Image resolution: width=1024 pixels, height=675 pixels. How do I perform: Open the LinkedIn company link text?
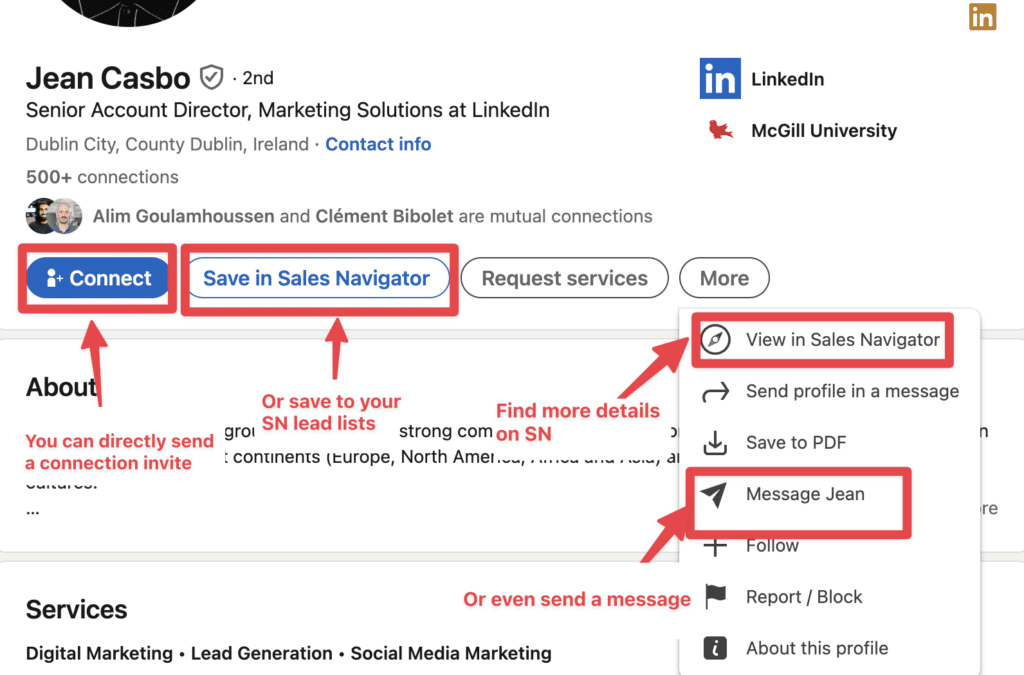[788, 79]
